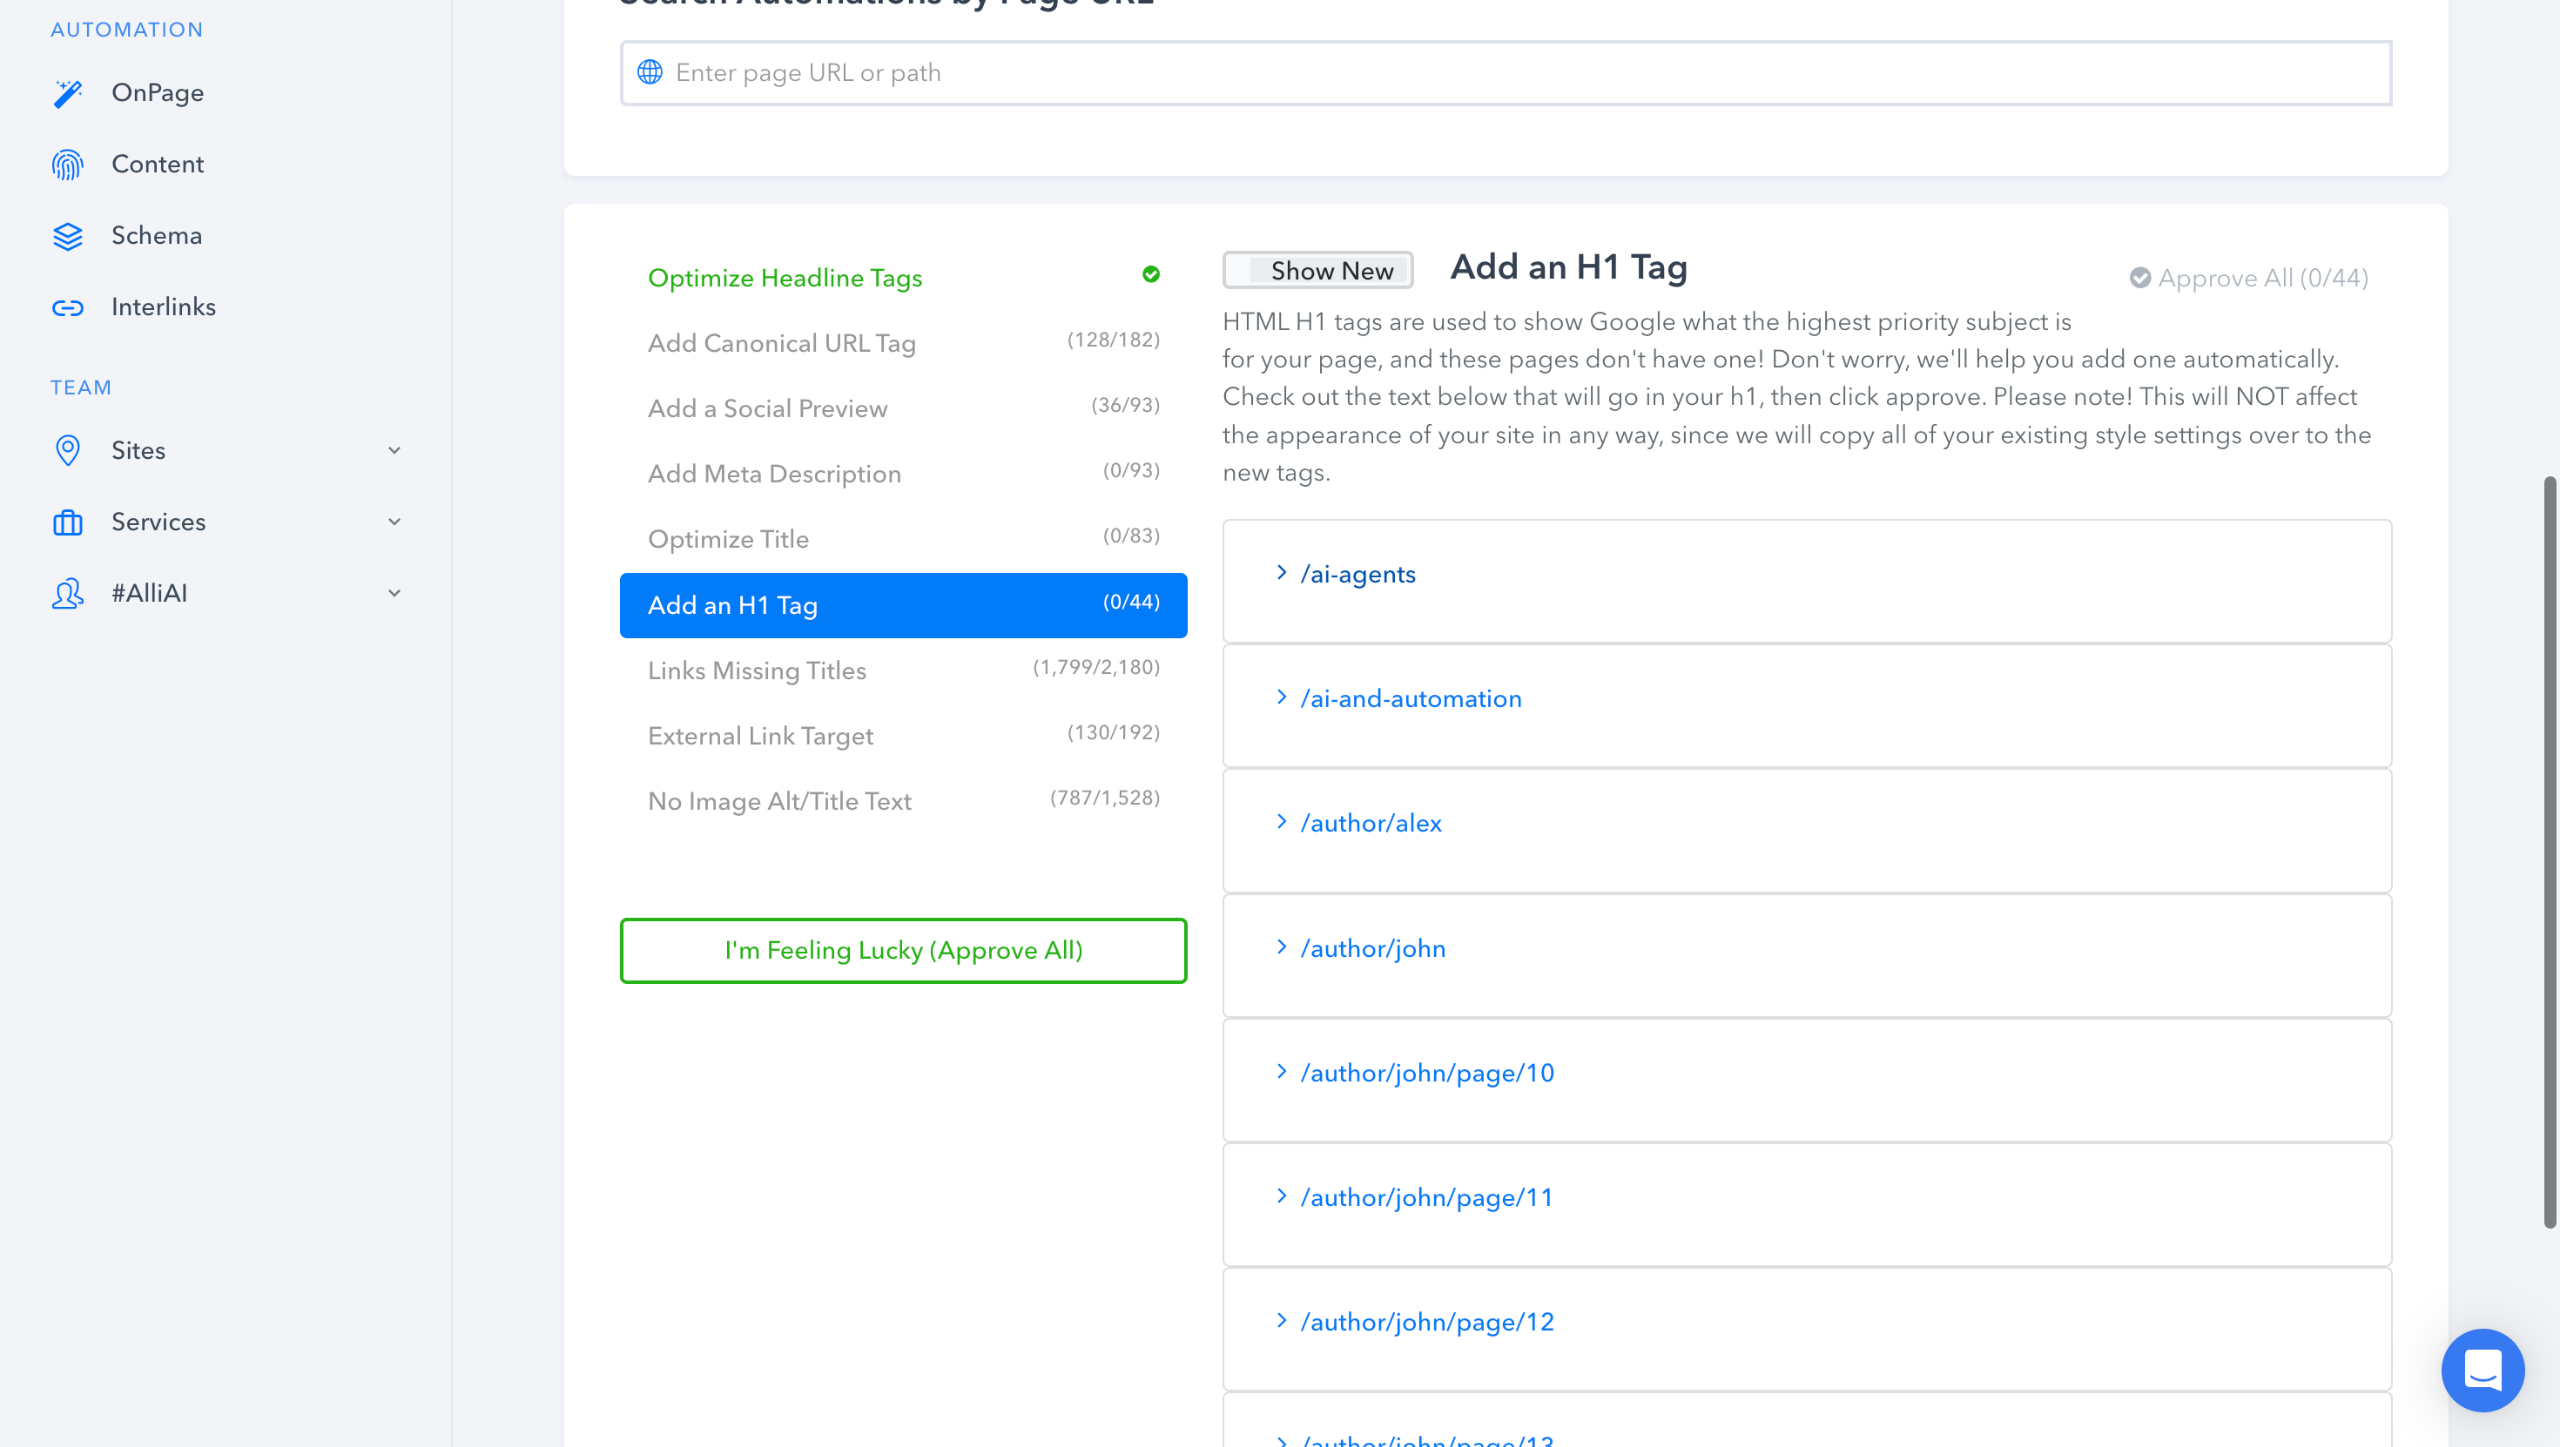Open the /ai-and-automation page link
Image resolution: width=2560 pixels, height=1447 pixels.
point(1410,699)
